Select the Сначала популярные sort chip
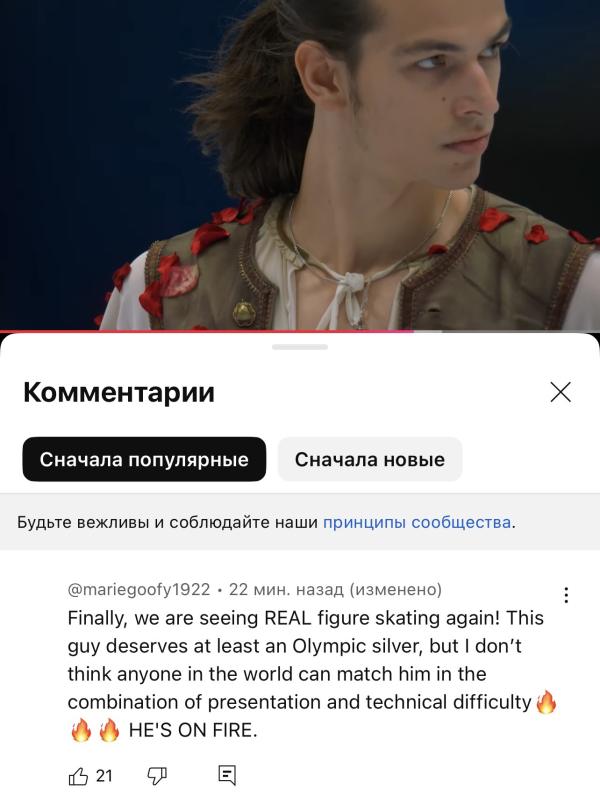Image resolution: width=600 pixels, height=809 pixels. coord(144,459)
